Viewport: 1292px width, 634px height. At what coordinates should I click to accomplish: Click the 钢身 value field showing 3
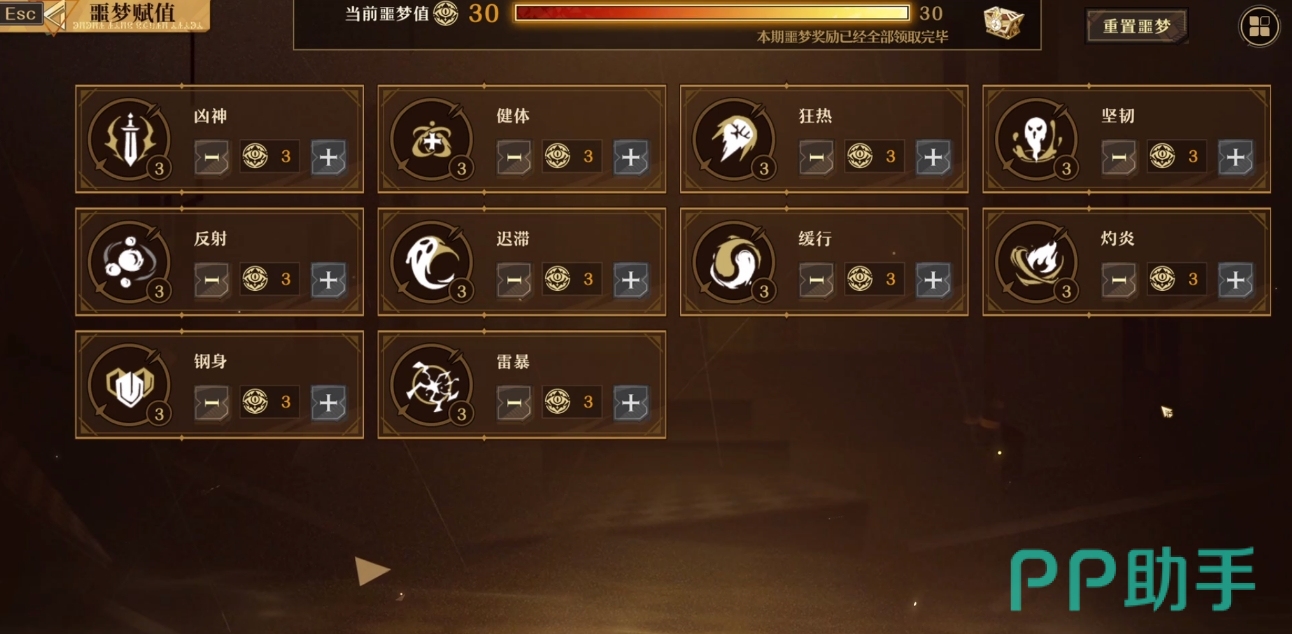(269, 403)
